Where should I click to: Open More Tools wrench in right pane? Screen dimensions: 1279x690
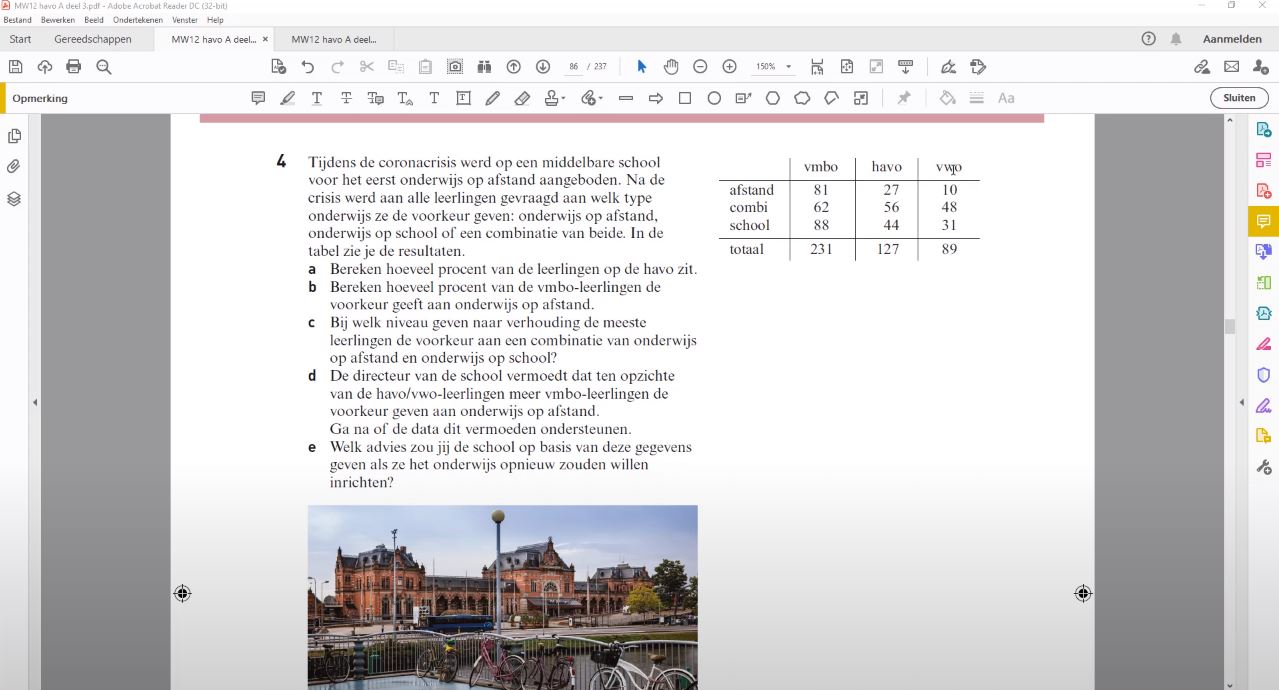tap(1263, 467)
